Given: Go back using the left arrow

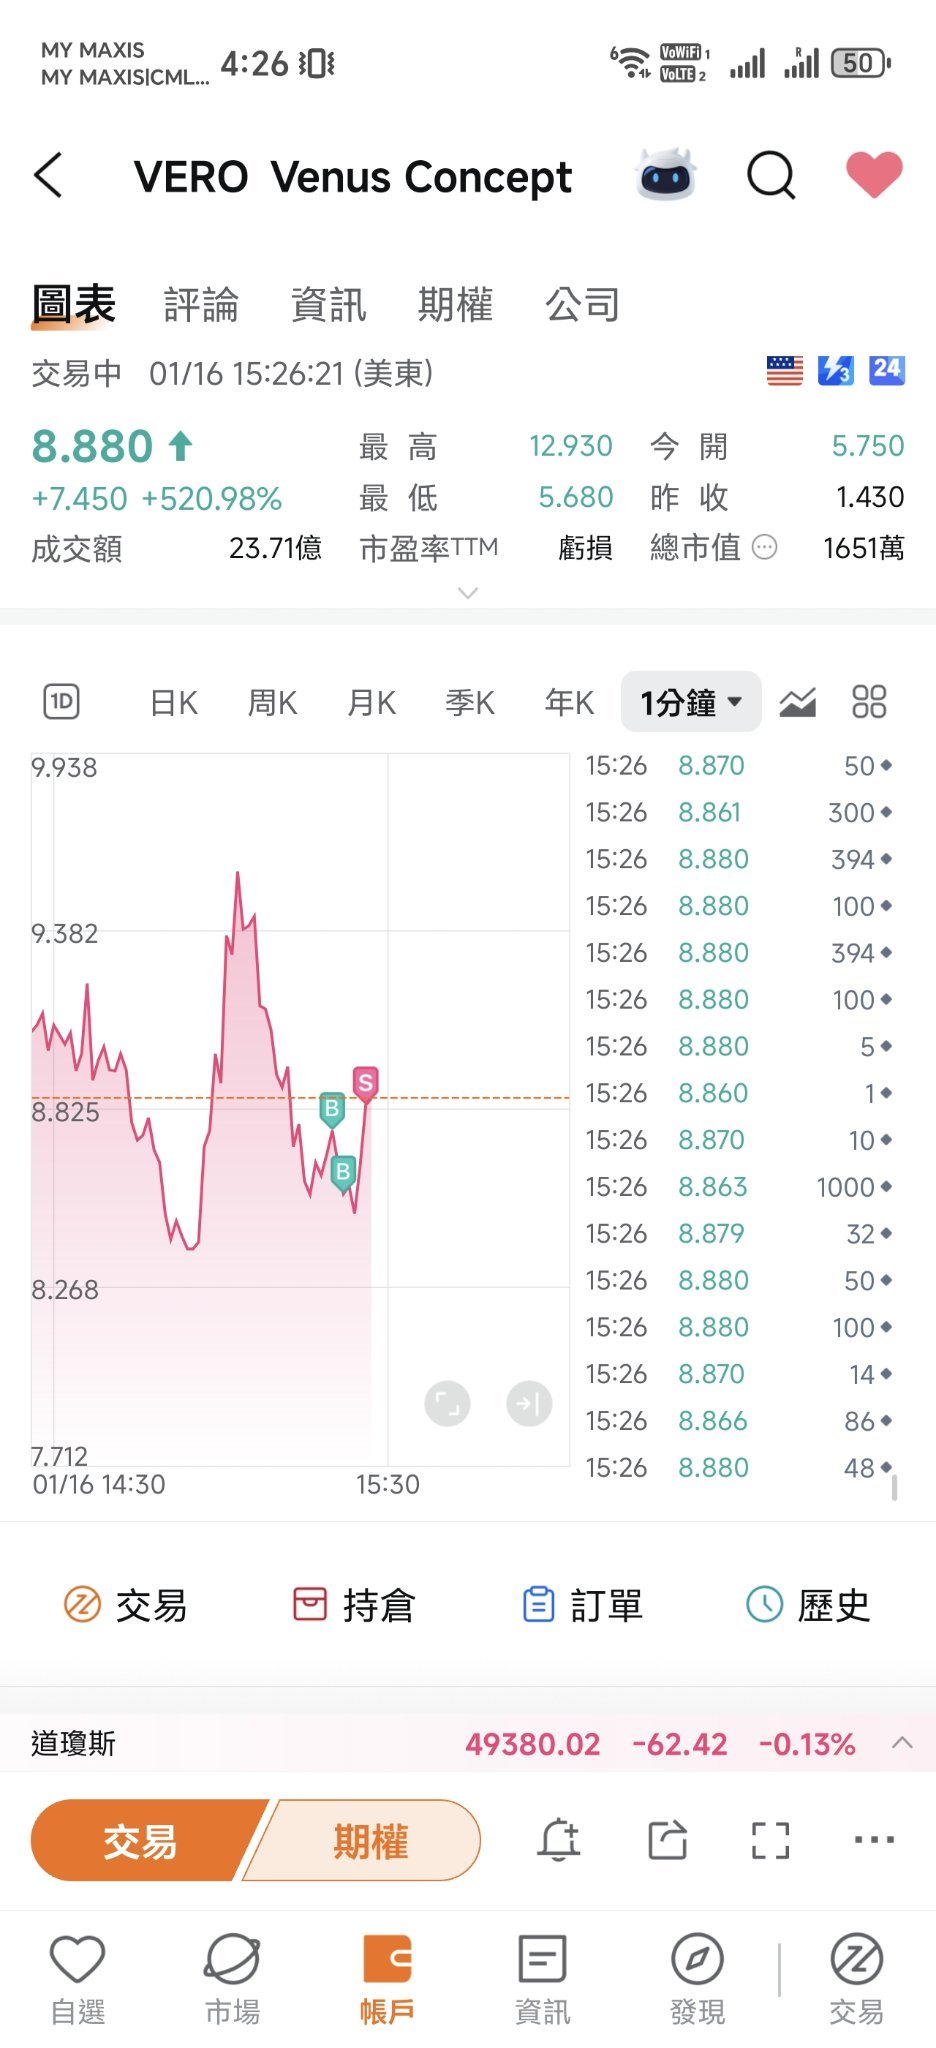Looking at the screenshot, I should [x=48, y=176].
